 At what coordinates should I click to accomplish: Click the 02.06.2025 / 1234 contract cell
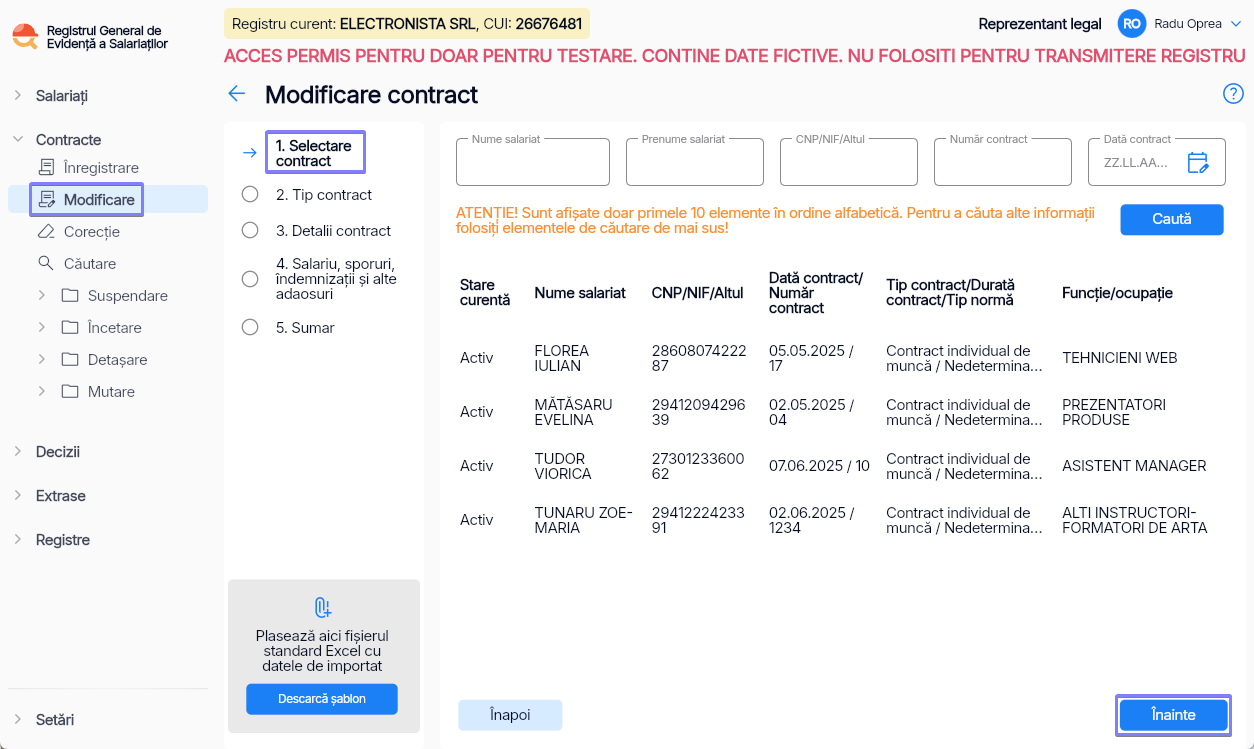point(811,520)
